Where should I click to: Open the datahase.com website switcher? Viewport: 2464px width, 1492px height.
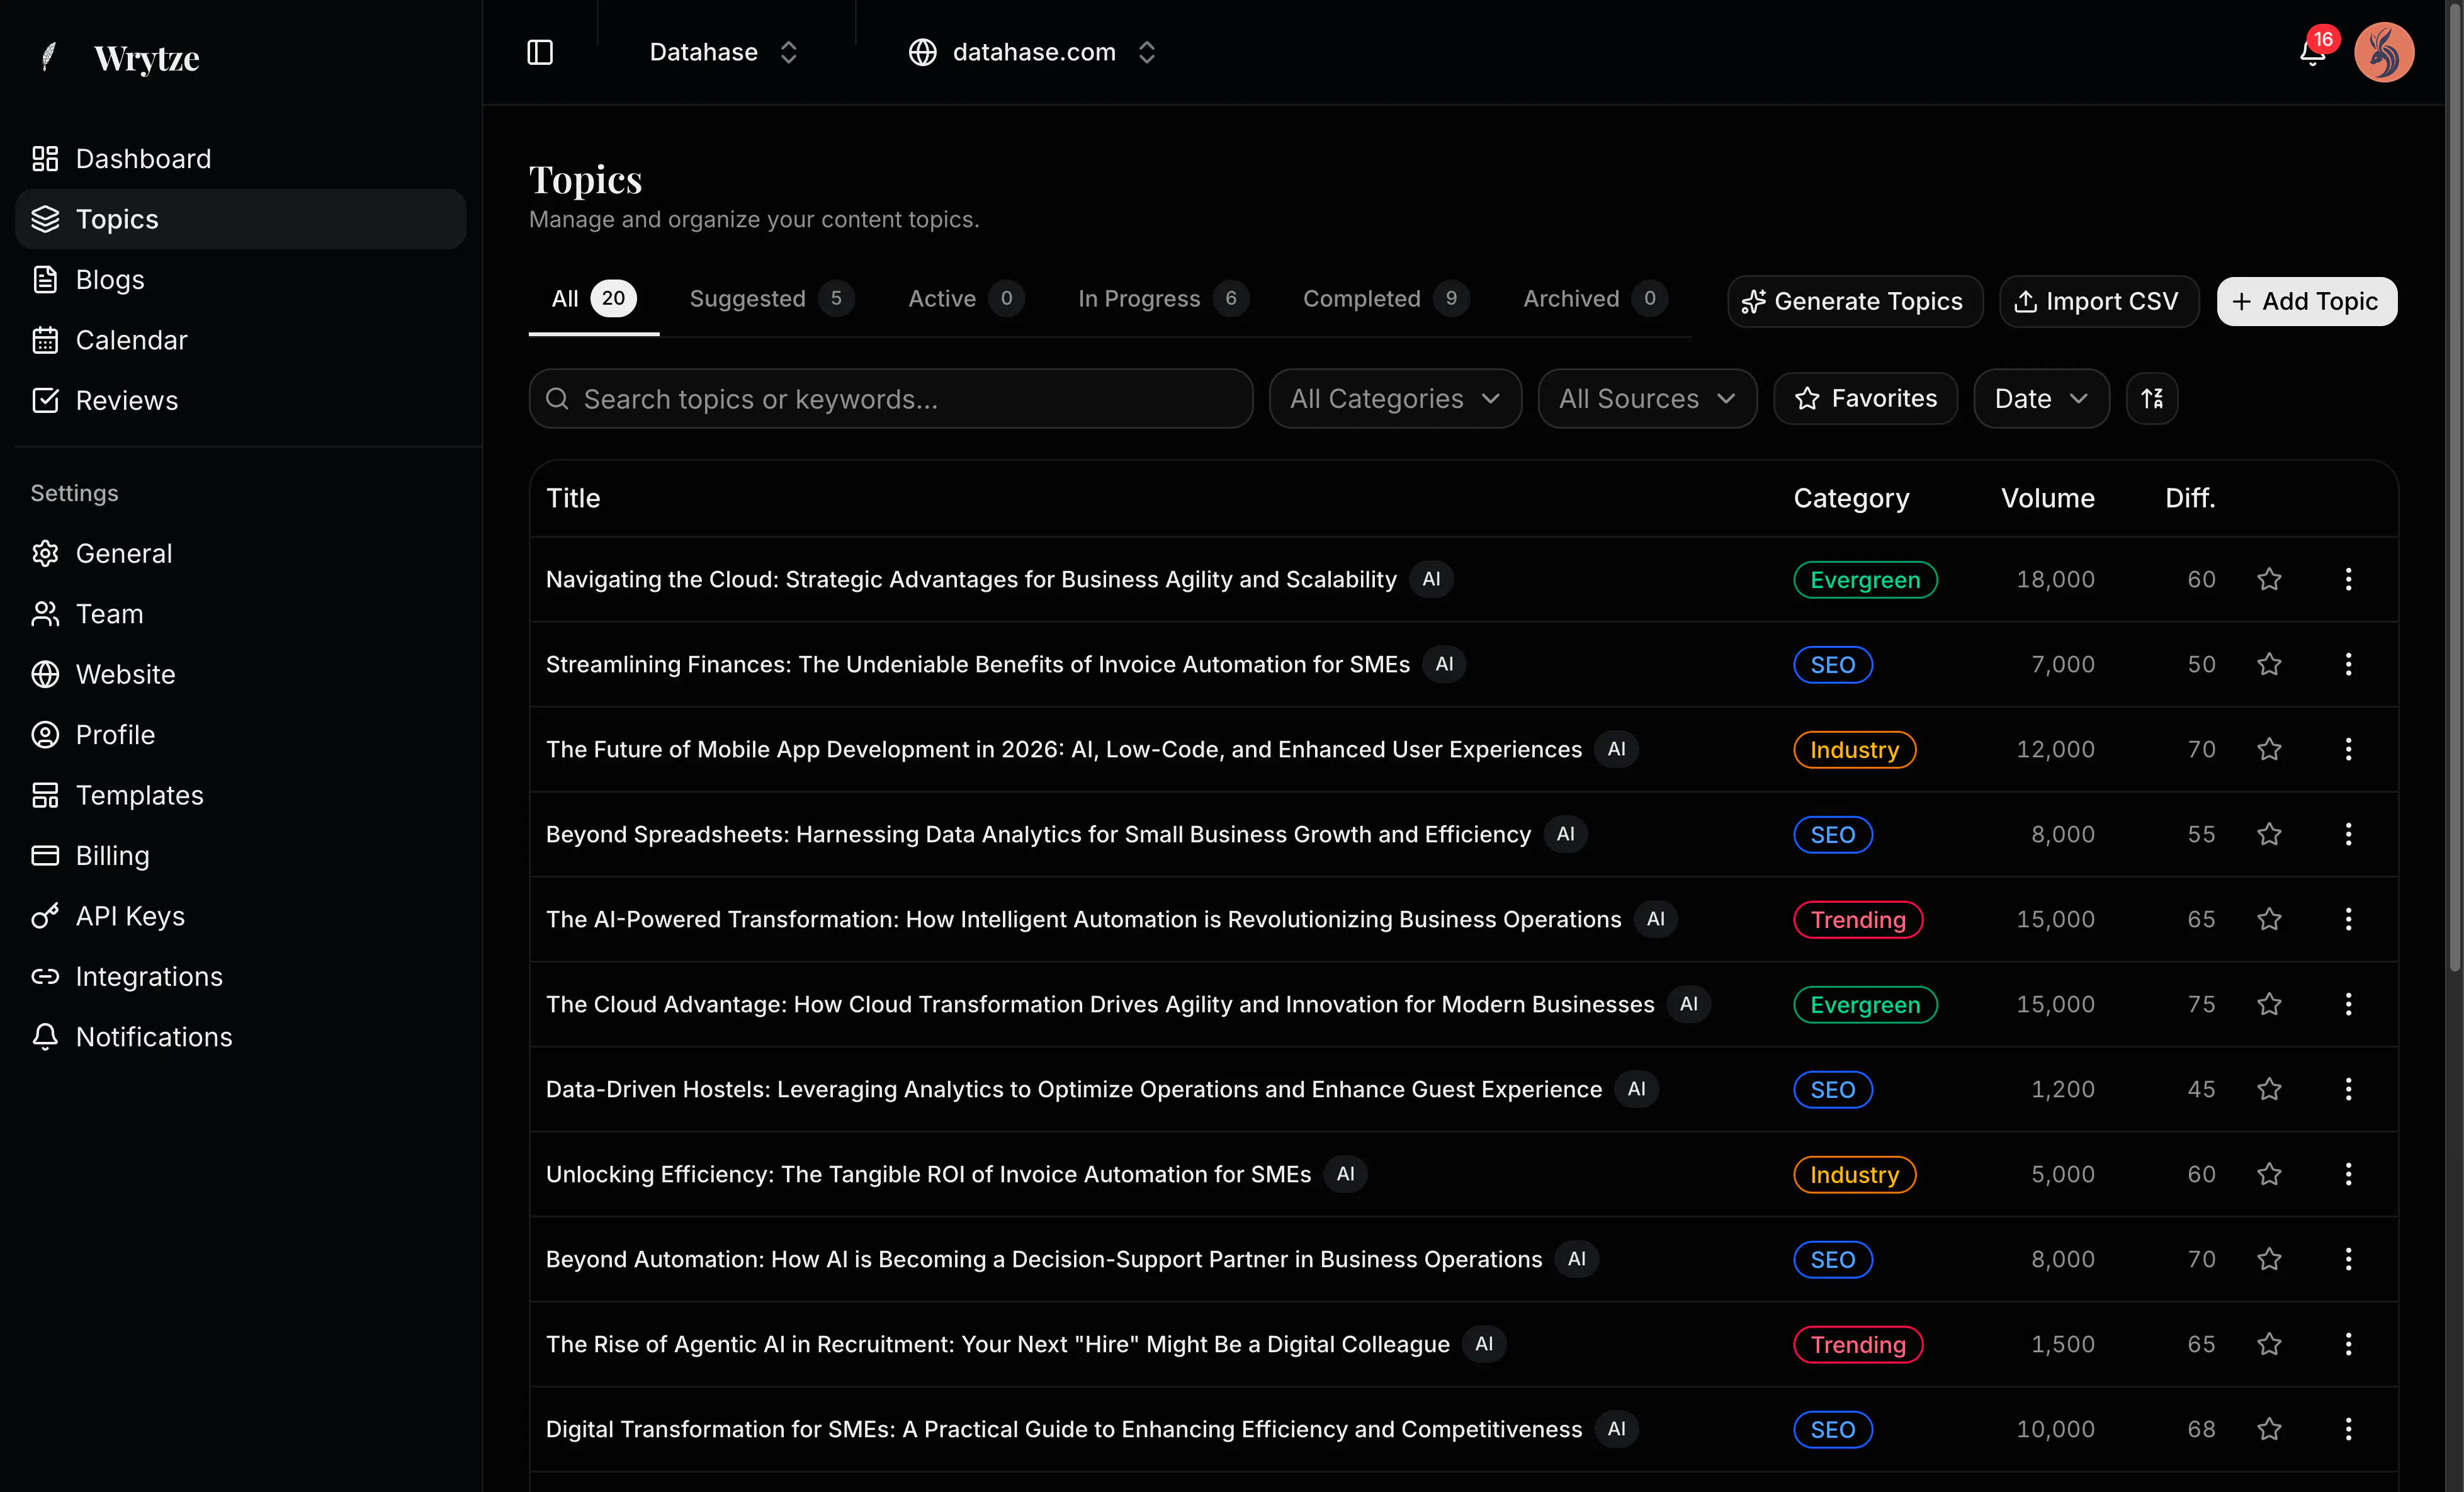click(x=1032, y=52)
